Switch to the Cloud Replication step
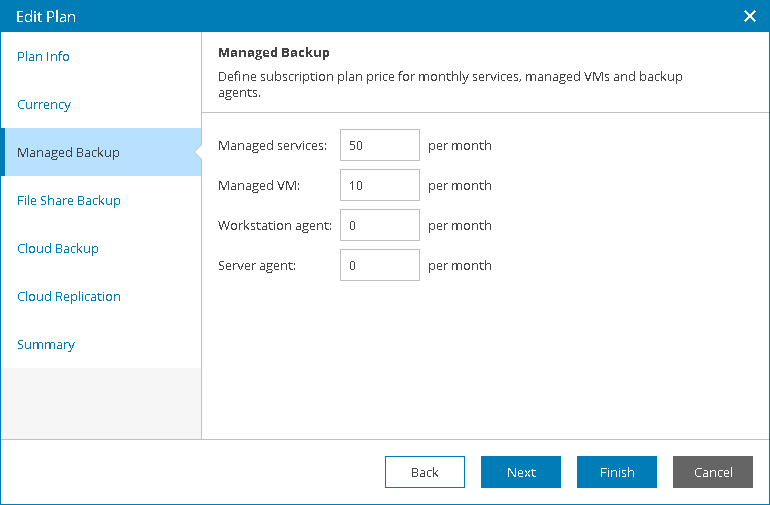The height and width of the screenshot is (505, 770). [x=69, y=297]
